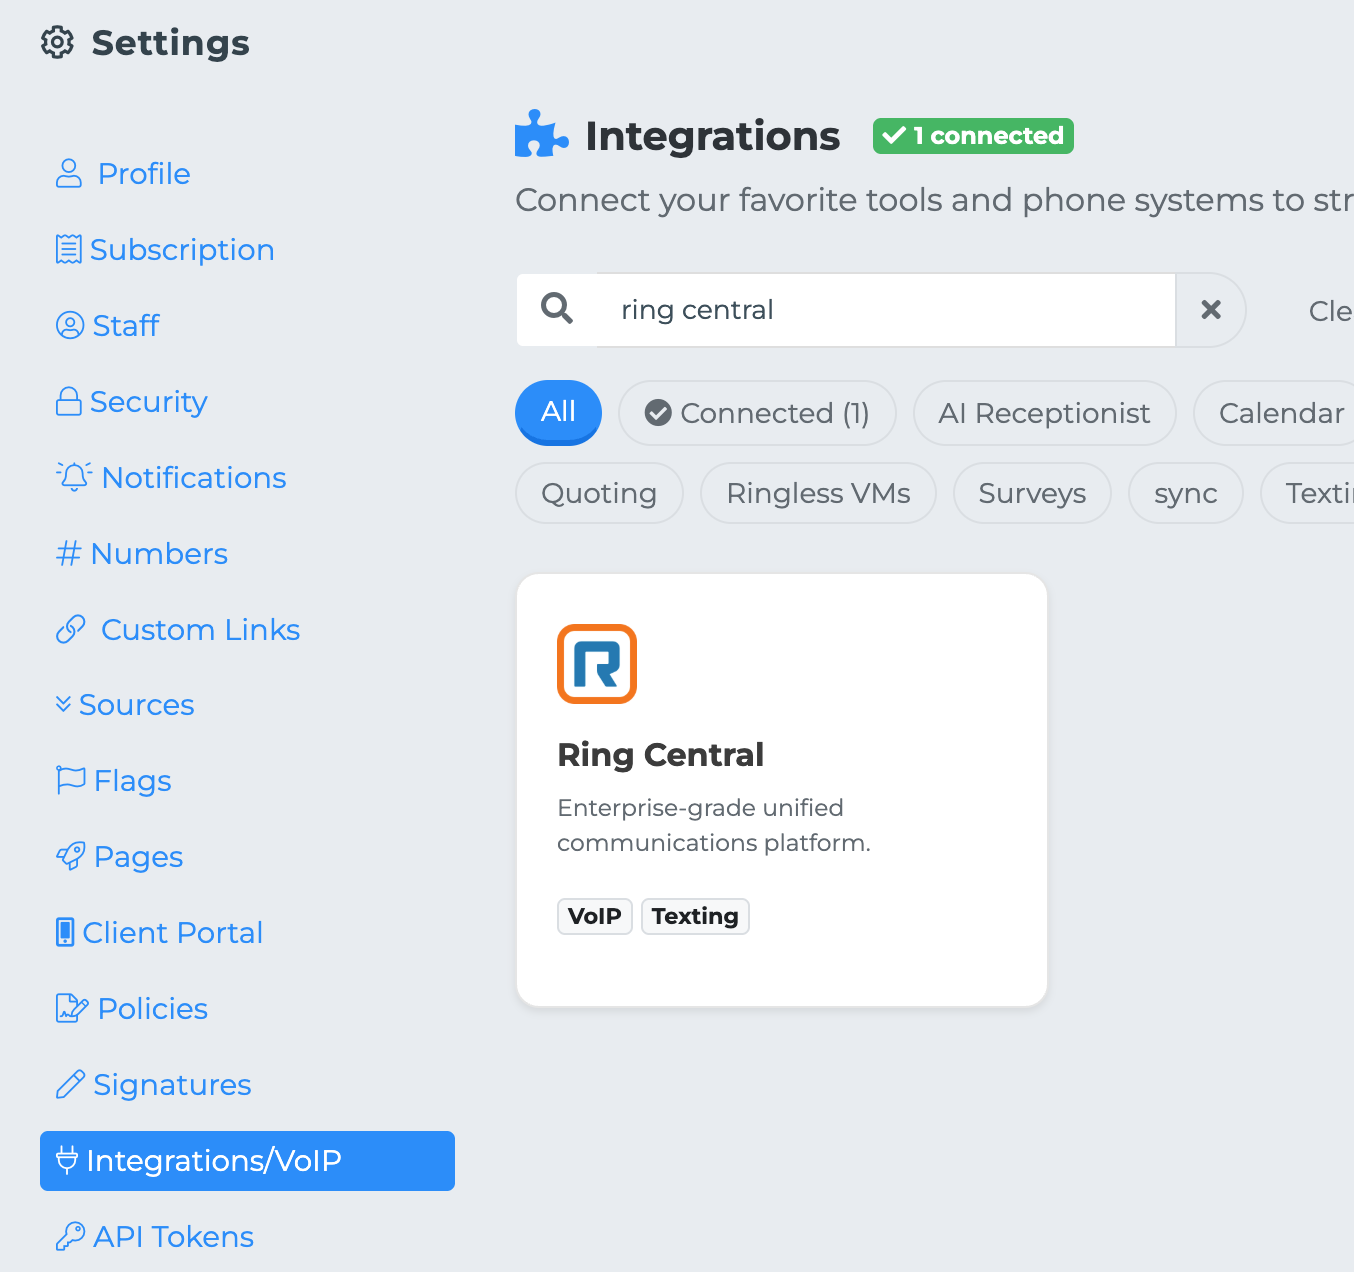Open the Ring Central integration card
The width and height of the screenshot is (1354, 1272).
[781, 789]
